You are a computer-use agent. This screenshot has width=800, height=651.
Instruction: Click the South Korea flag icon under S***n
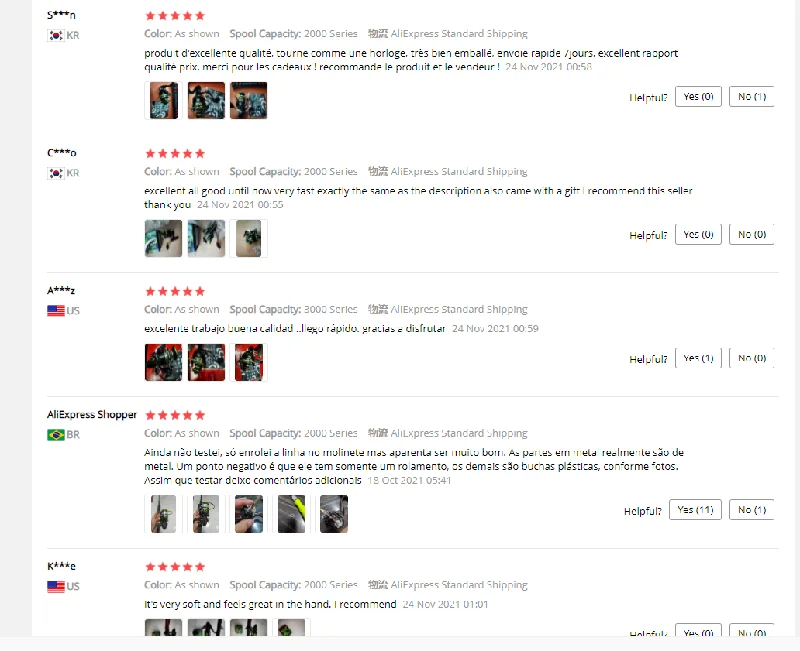(x=56, y=35)
